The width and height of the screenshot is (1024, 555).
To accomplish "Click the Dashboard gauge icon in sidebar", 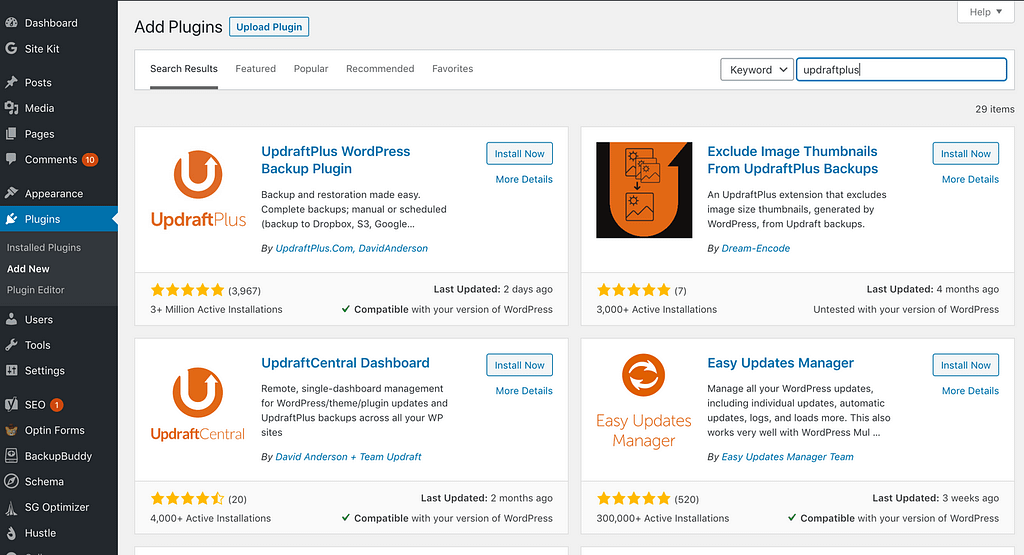I will click(11, 23).
